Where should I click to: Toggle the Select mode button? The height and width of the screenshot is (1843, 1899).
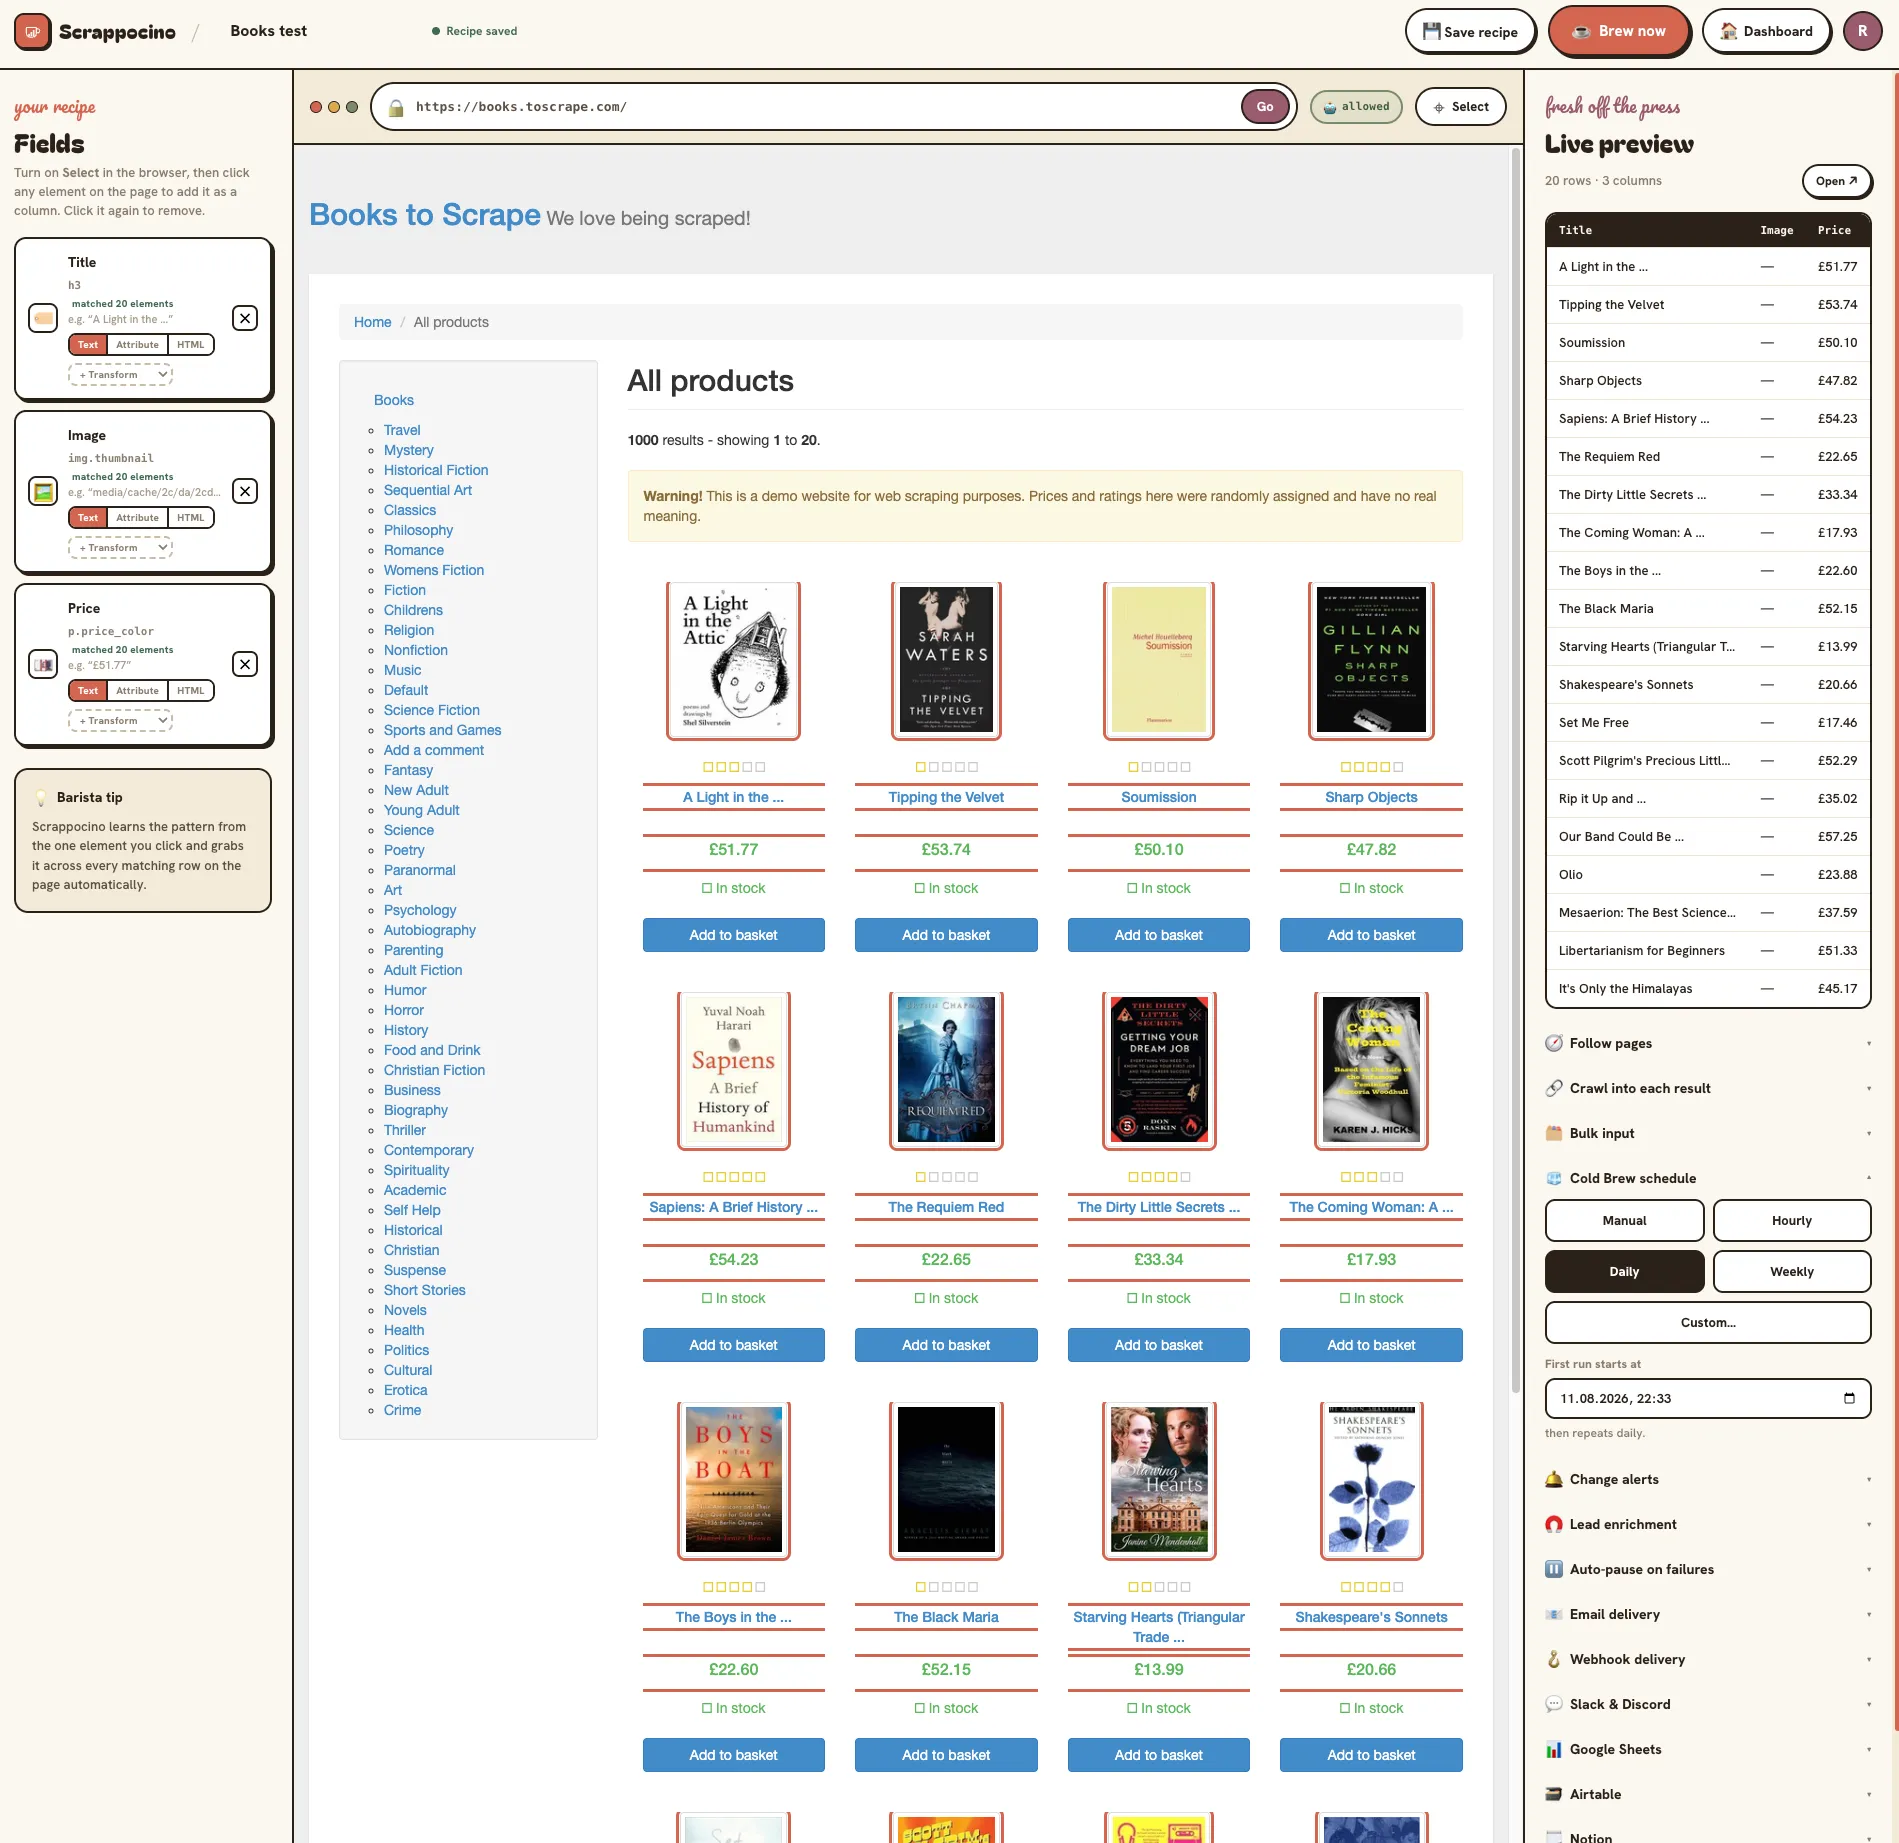click(1461, 107)
